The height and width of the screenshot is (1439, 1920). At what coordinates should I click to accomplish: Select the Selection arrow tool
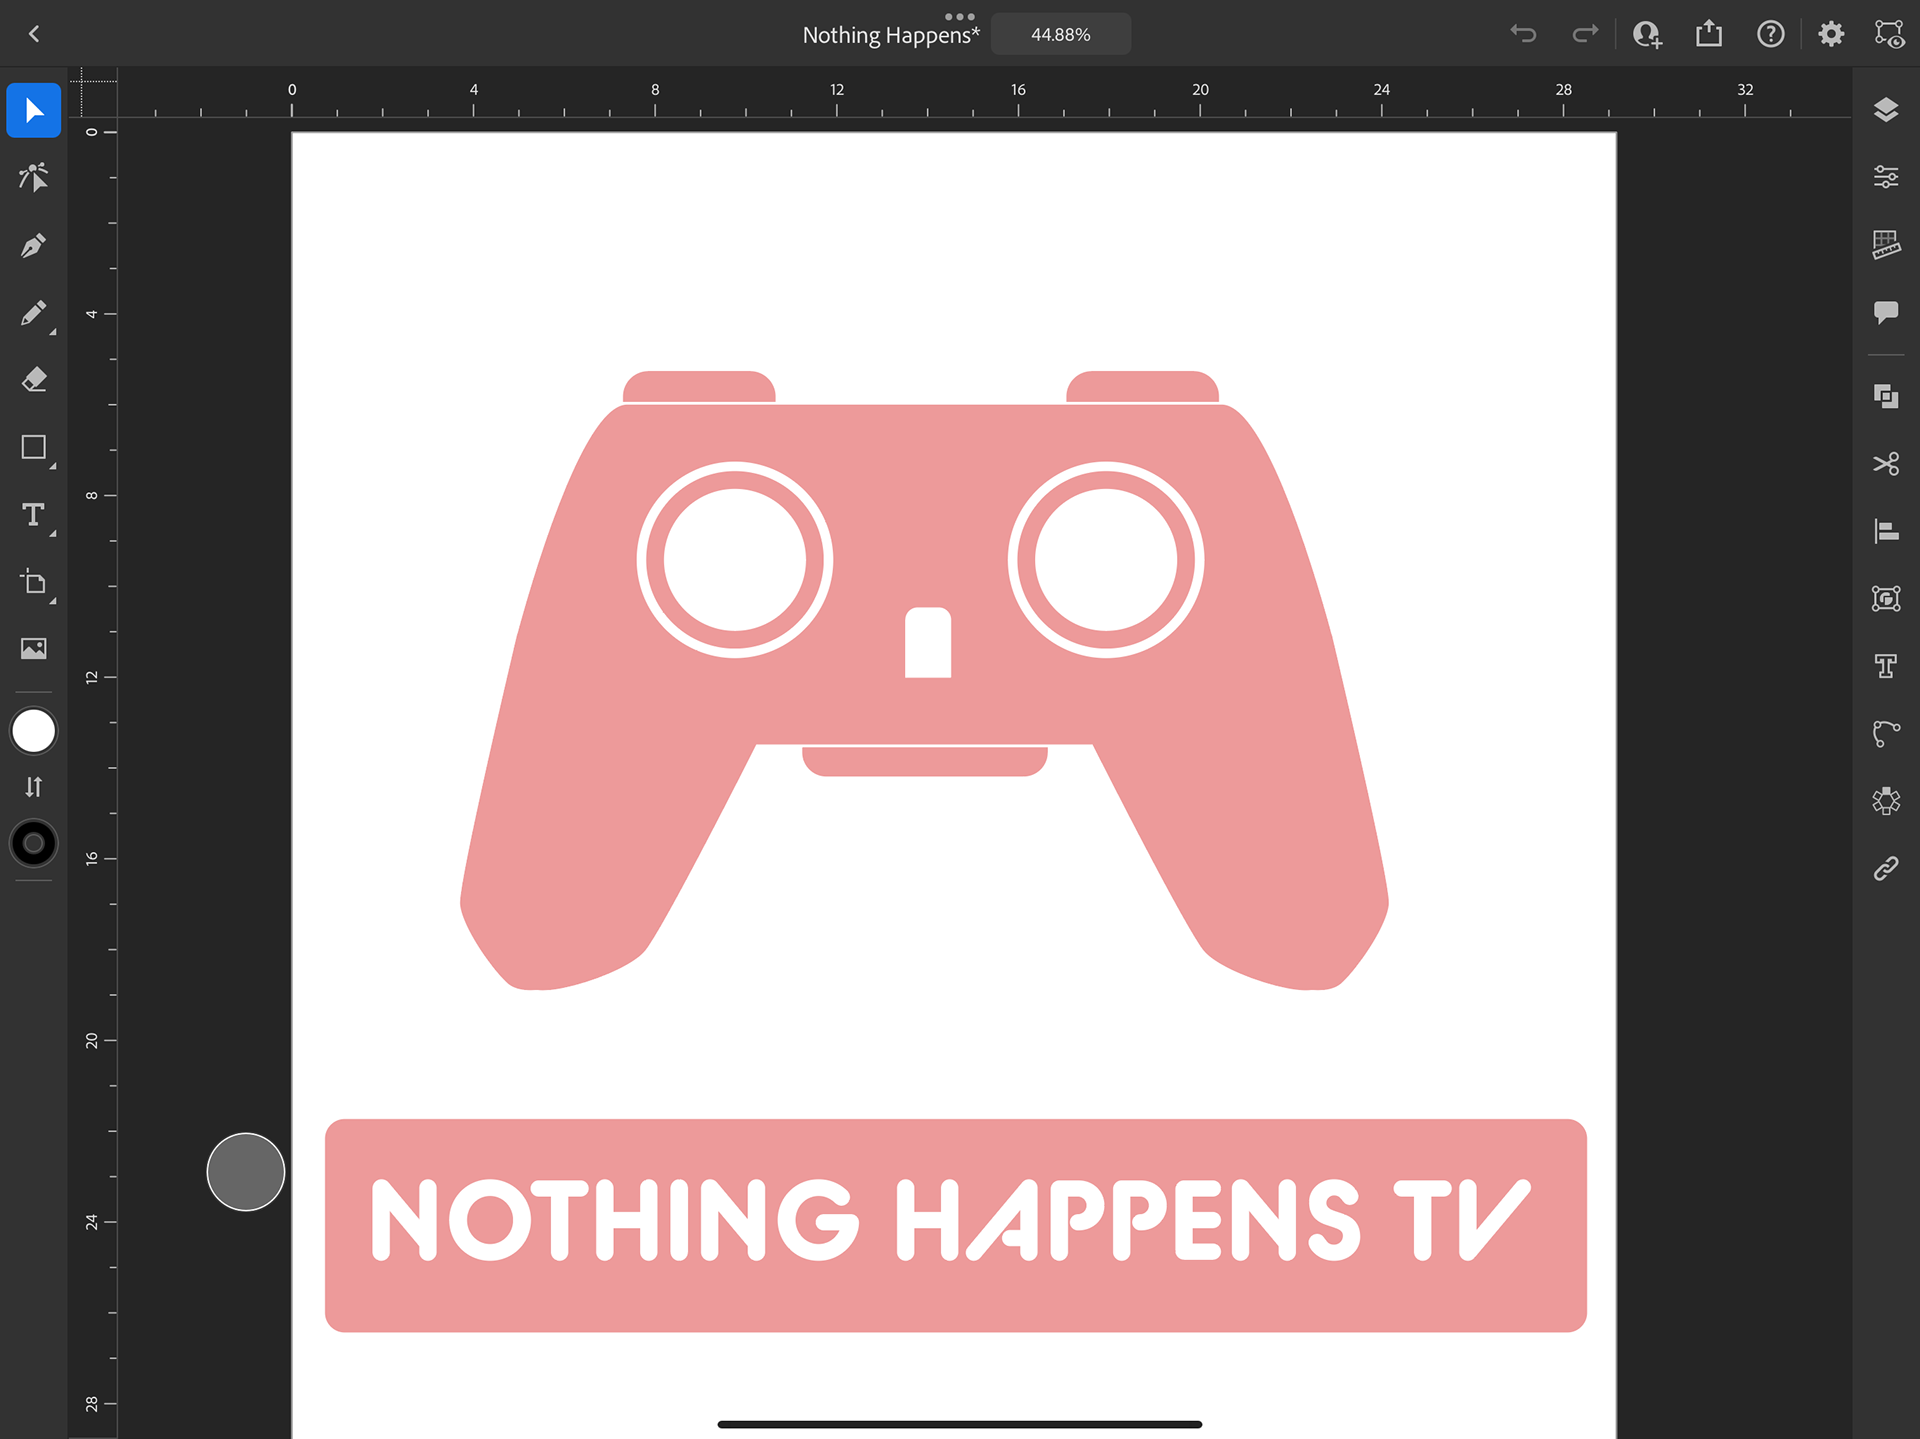pos(34,110)
